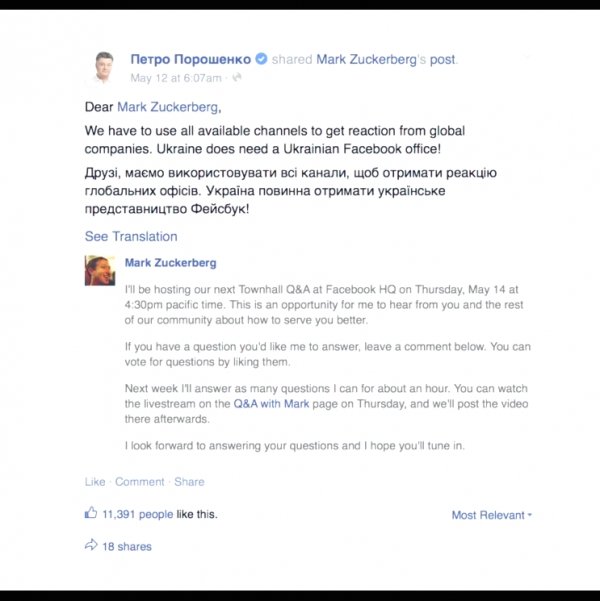This screenshot has height=601, width=600.
Task: Open Mark Zuckerberg's profile from the share header
Action: click(x=366, y=59)
